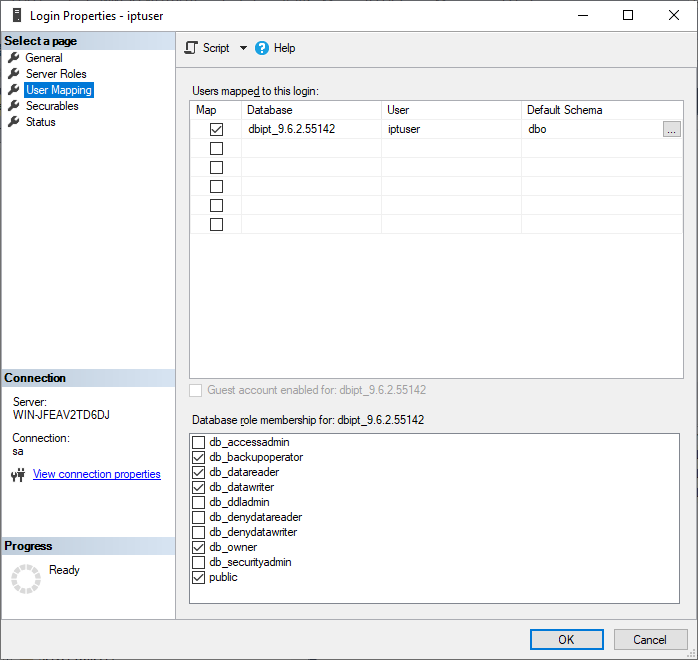The image size is (698, 660).
Task: Click the wrench icon beside Status
Action: tap(14, 121)
